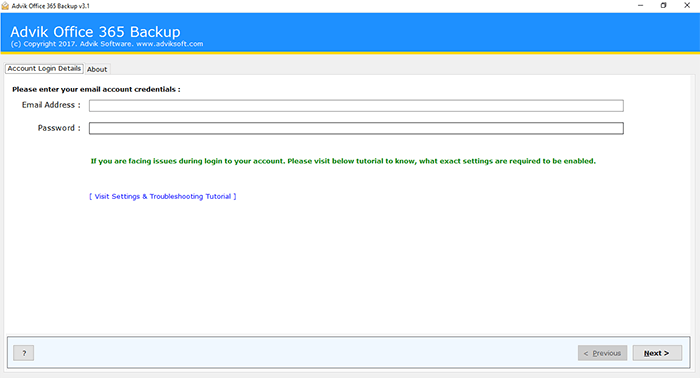Click the Next button

657,353
